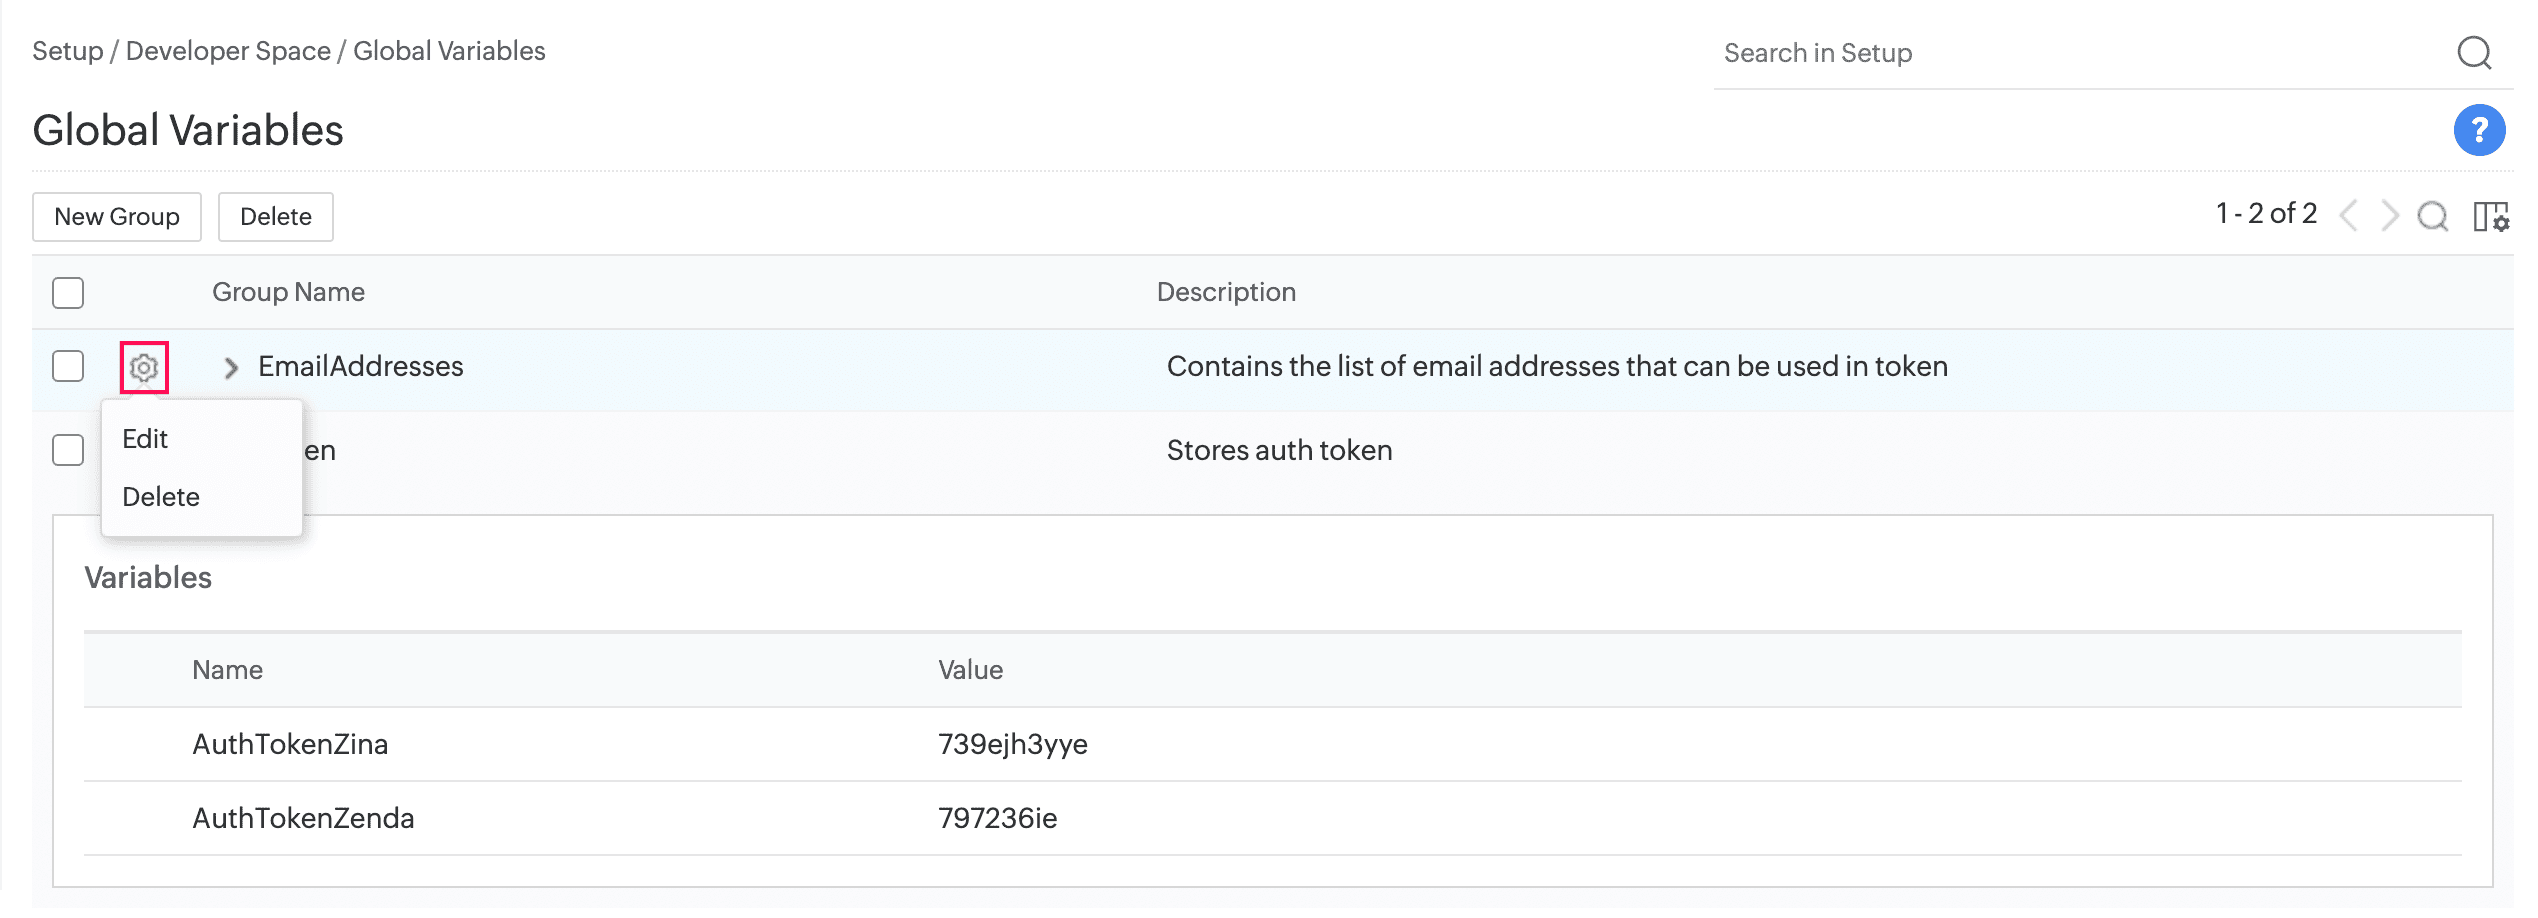
Task: Open the Setup breadcrumb link
Action: coord(67,51)
